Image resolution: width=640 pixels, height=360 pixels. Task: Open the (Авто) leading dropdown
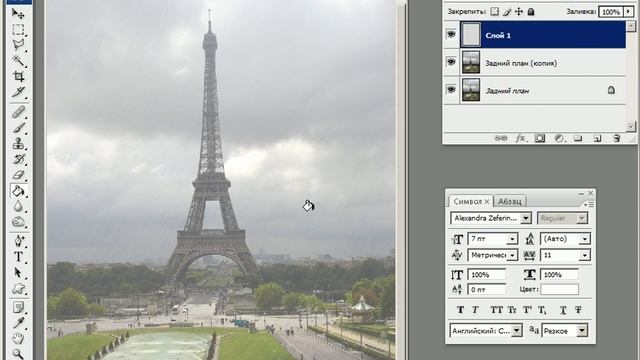click(585, 239)
